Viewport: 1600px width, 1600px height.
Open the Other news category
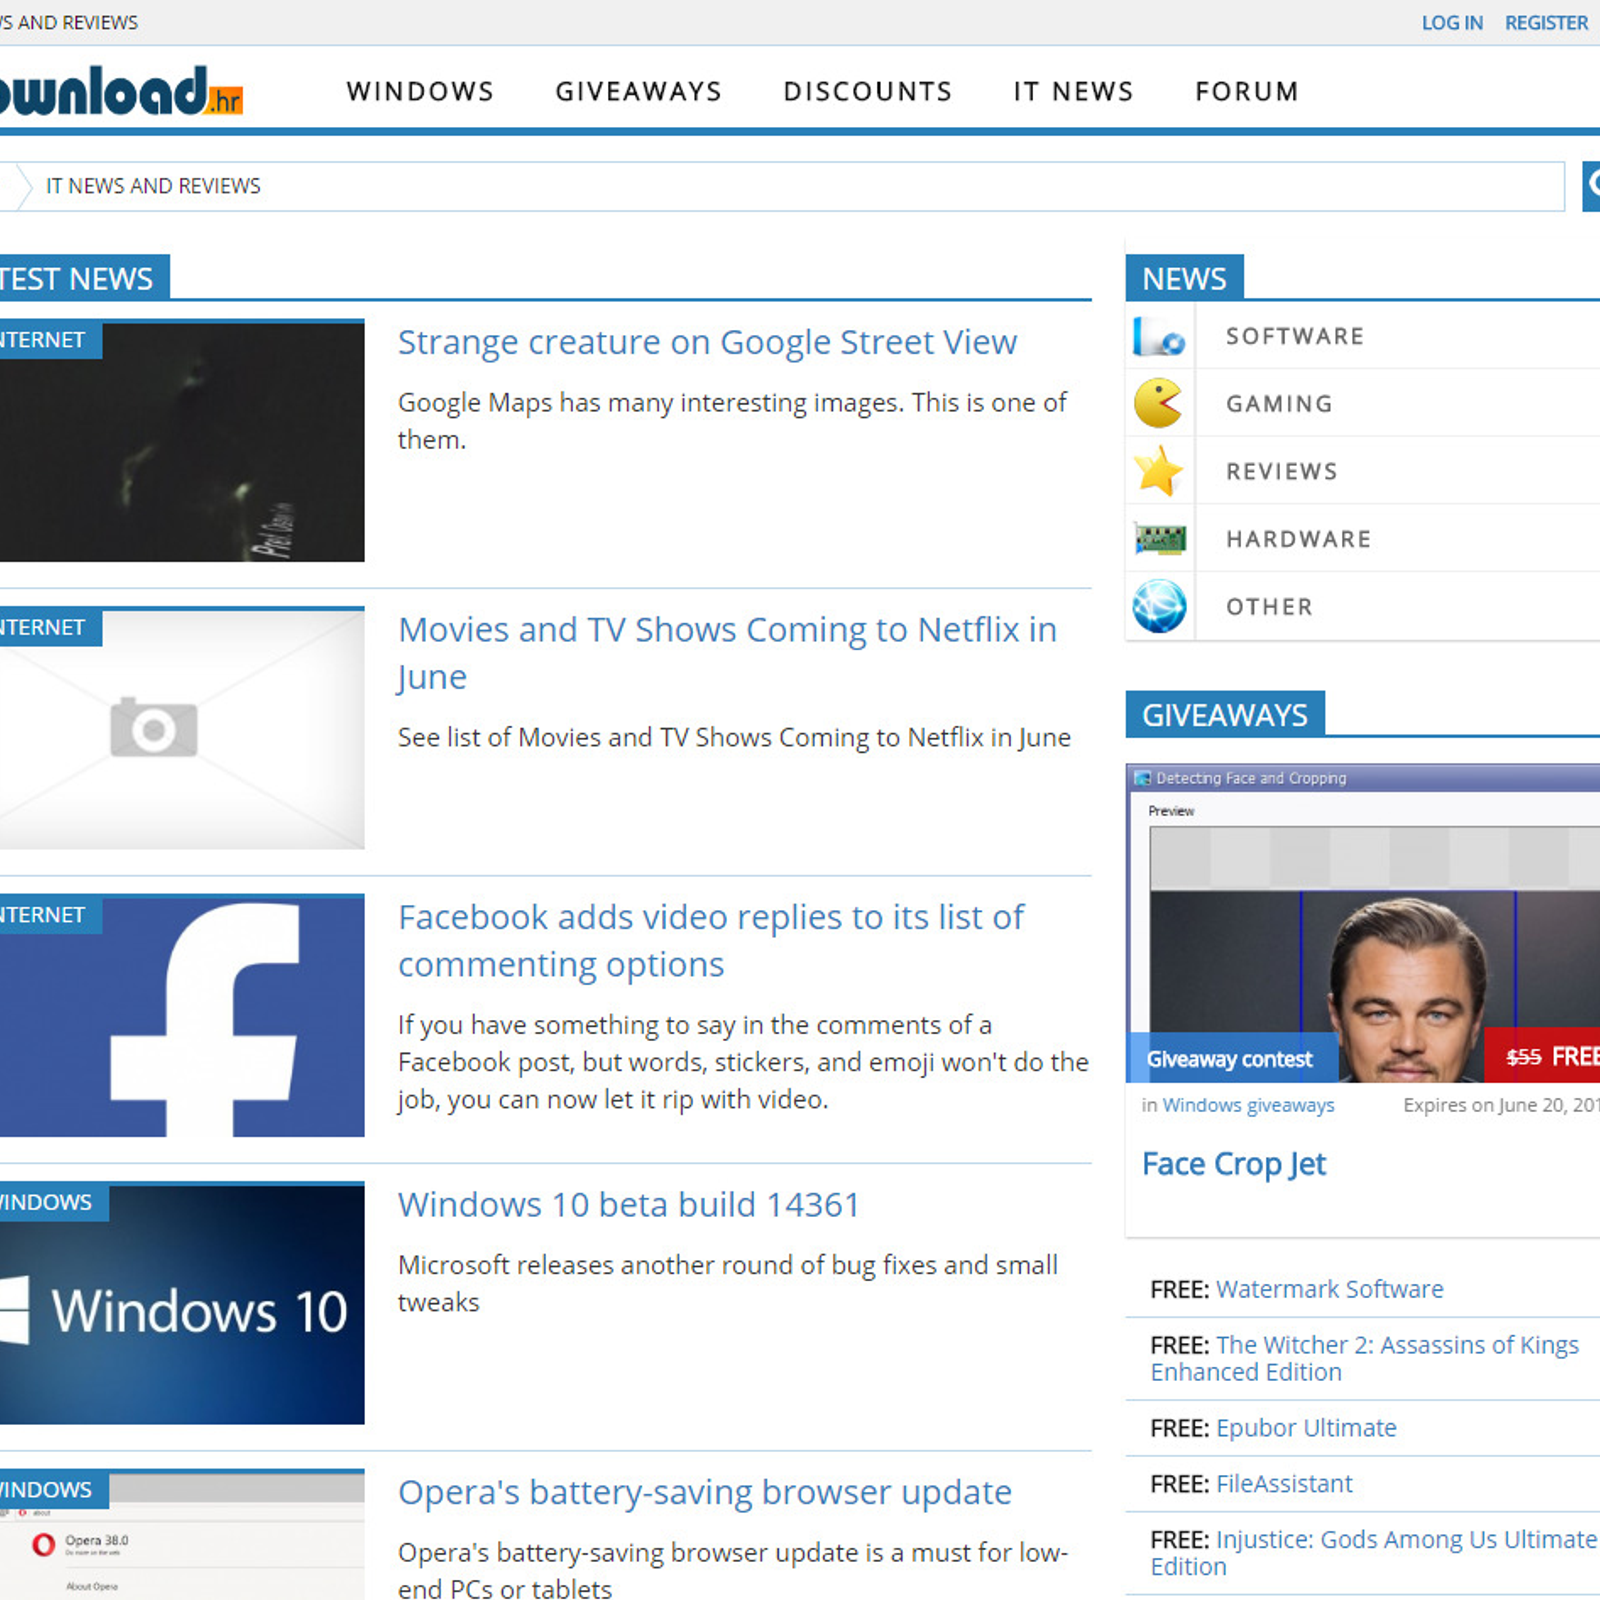(x=1269, y=607)
